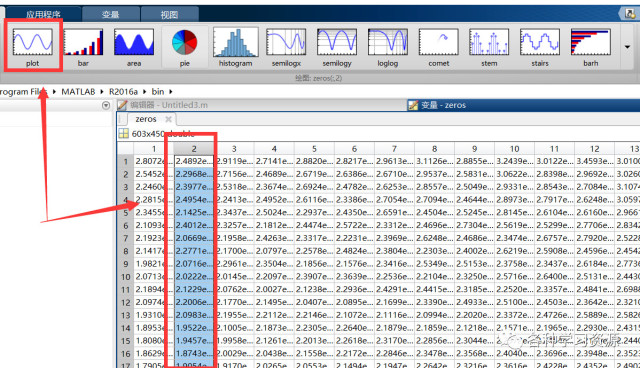Open the 应用程序 ribbon tab
The width and height of the screenshot is (640, 368).
click(x=43, y=15)
